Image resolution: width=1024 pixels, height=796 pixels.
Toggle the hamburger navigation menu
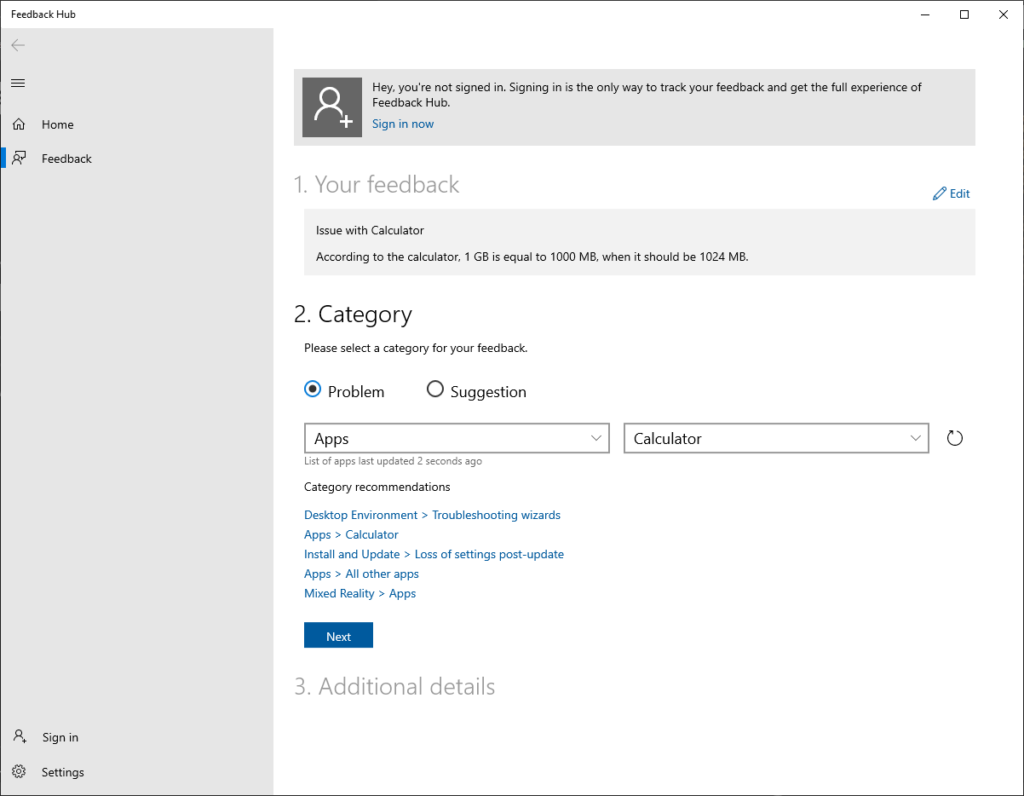click(x=18, y=83)
